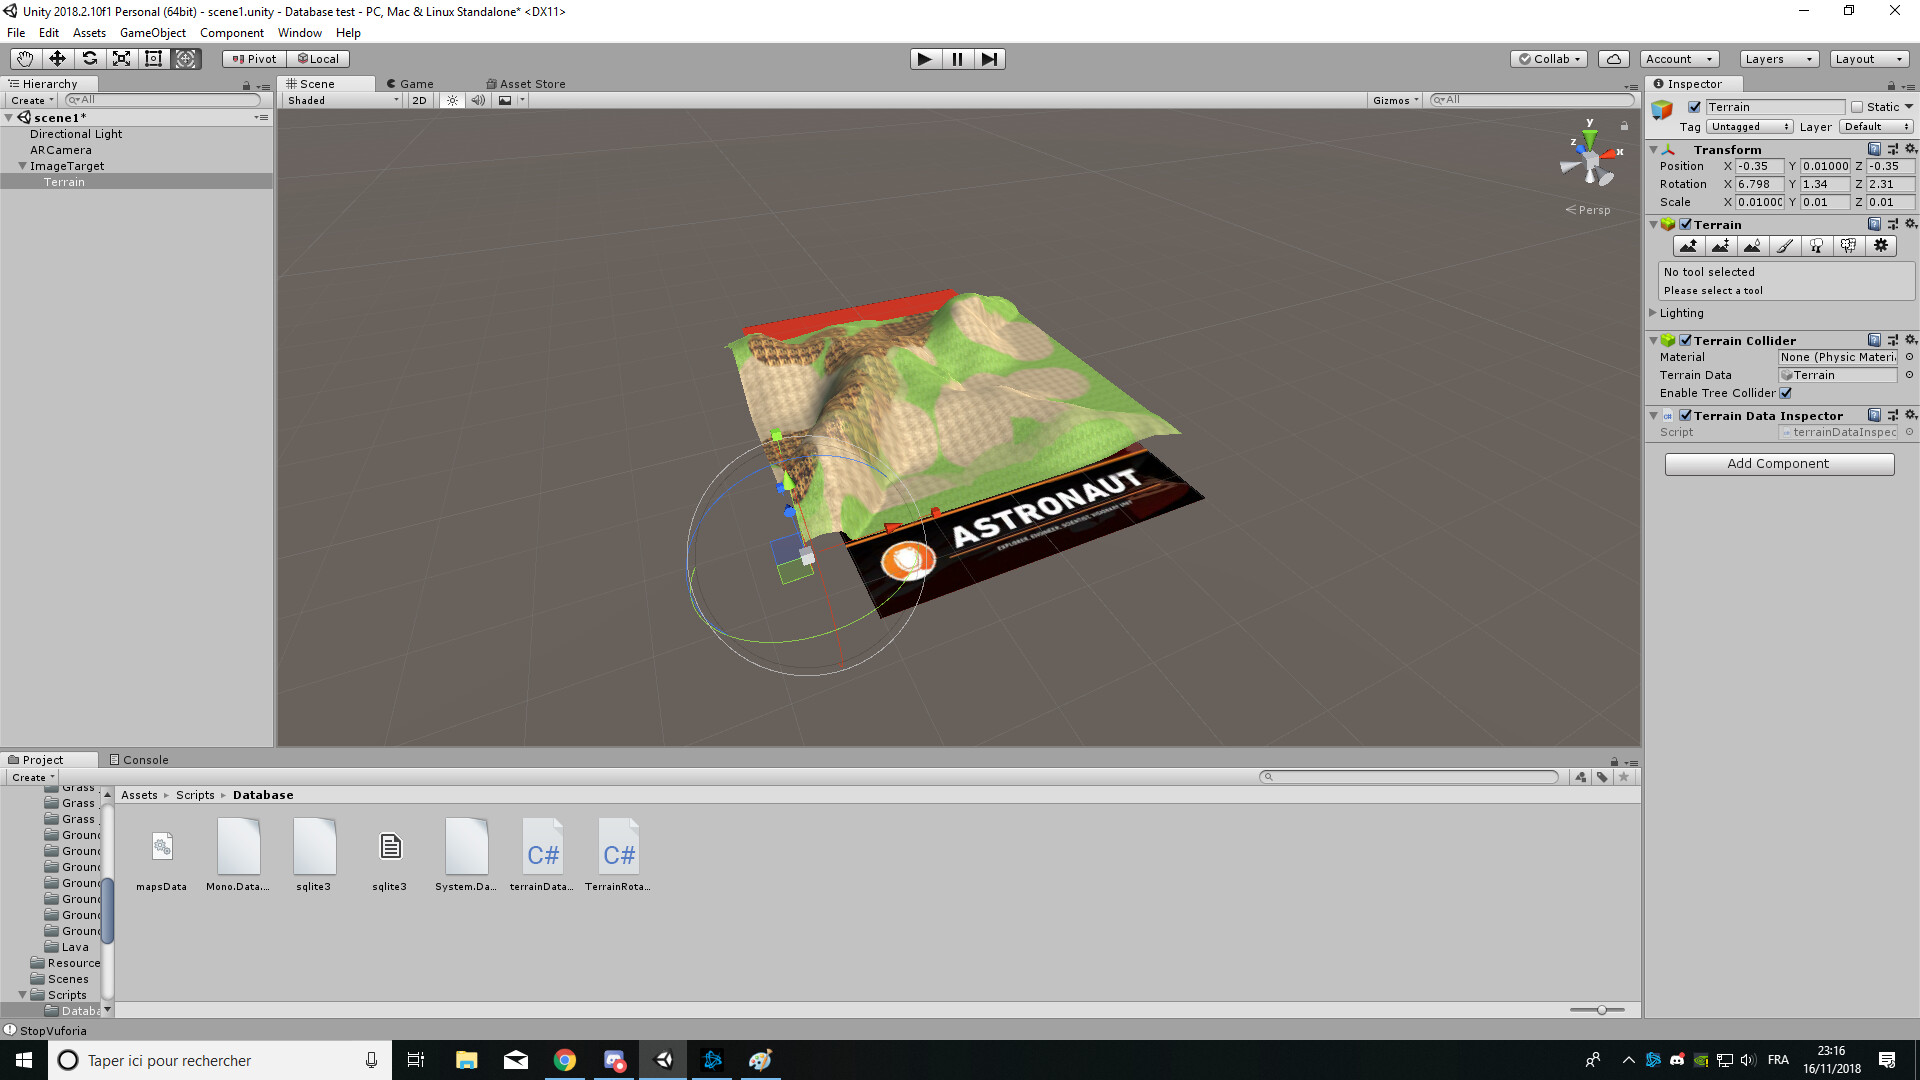Activate the Rotate tool
Image resolution: width=1920 pixels, height=1080 pixels.
pyautogui.click(x=90, y=59)
